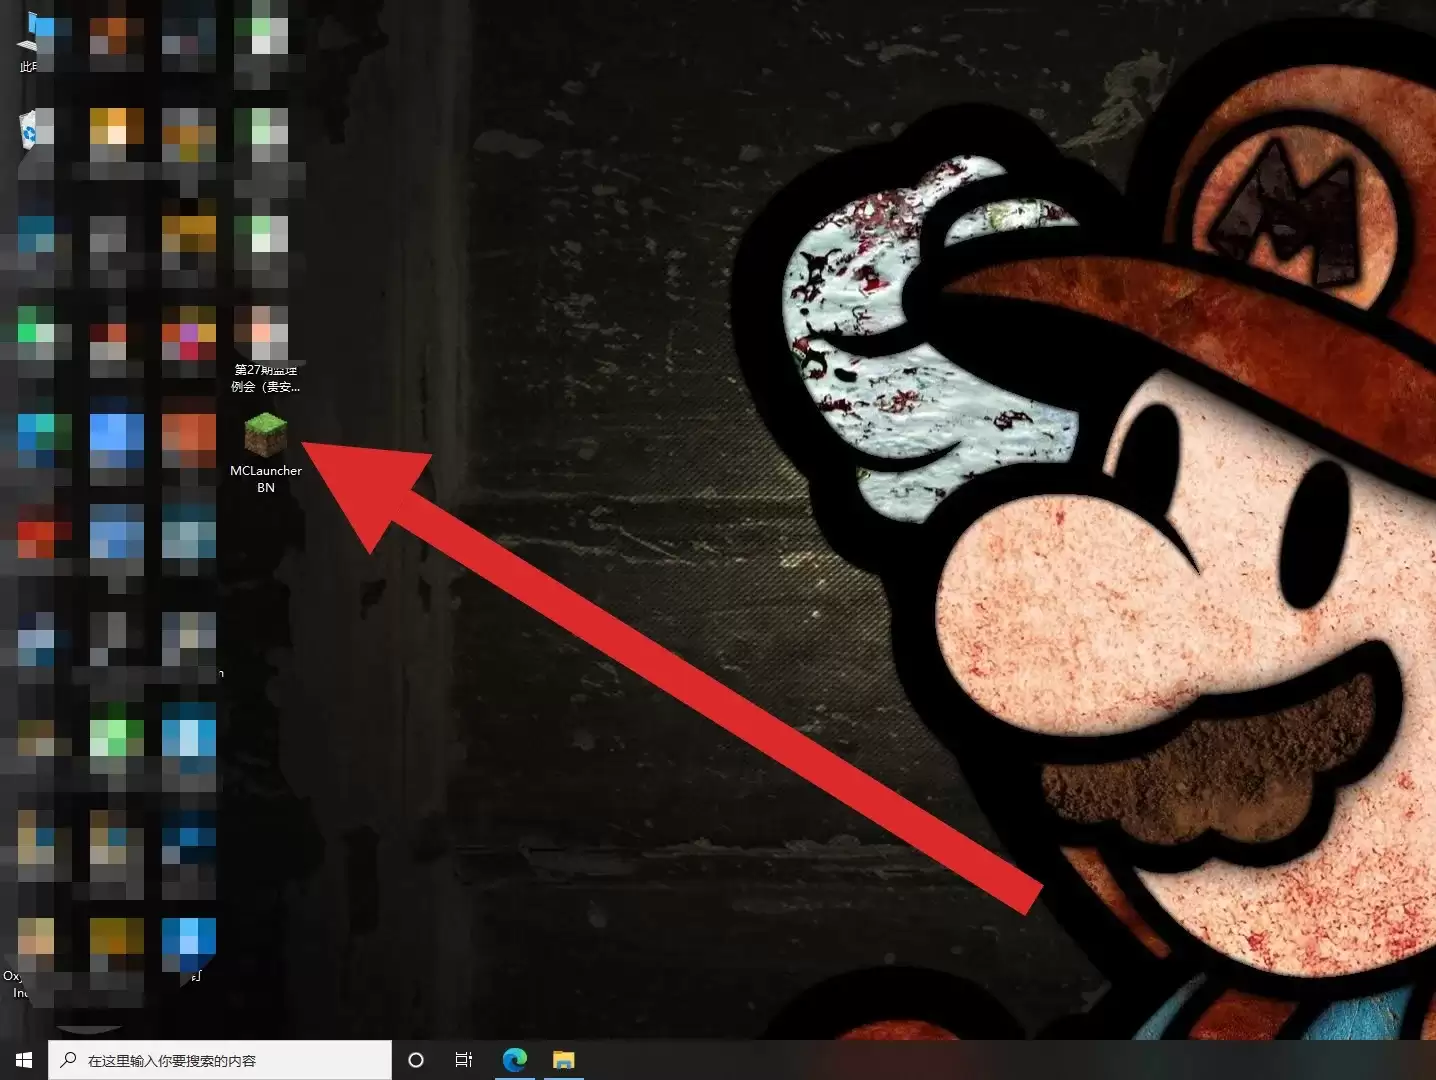The image size is (1436, 1080).
Task: Open the MCLauncher BN grass block icon
Action: coord(265,434)
